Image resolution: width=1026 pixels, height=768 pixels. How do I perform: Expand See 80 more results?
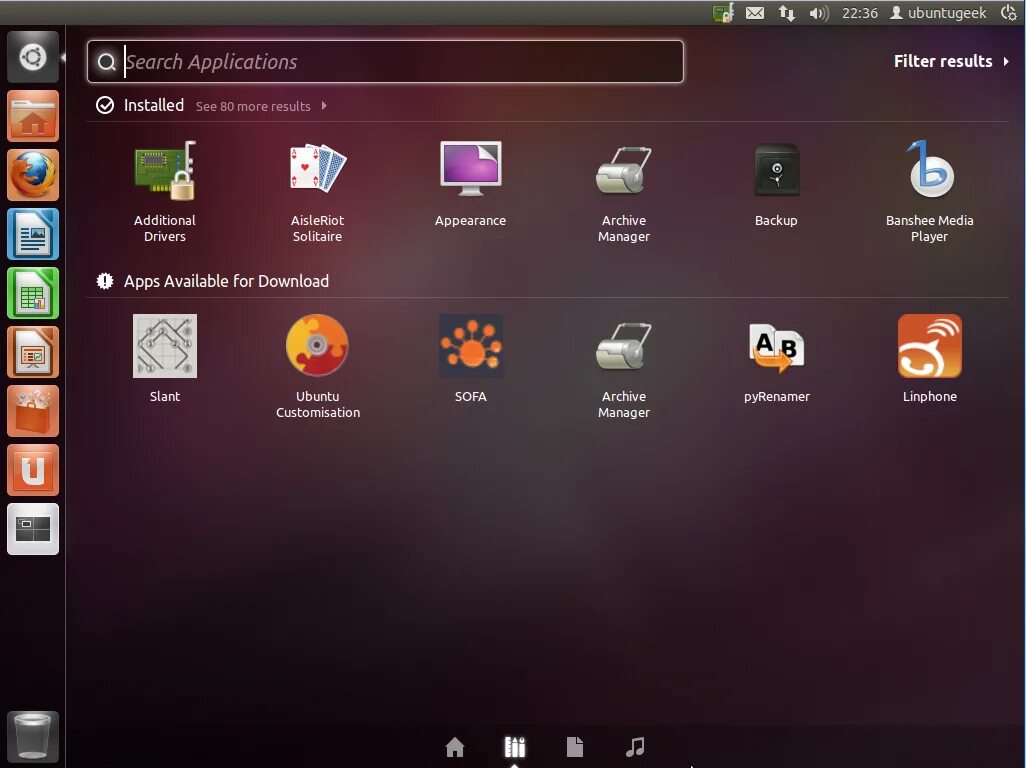tap(261, 106)
